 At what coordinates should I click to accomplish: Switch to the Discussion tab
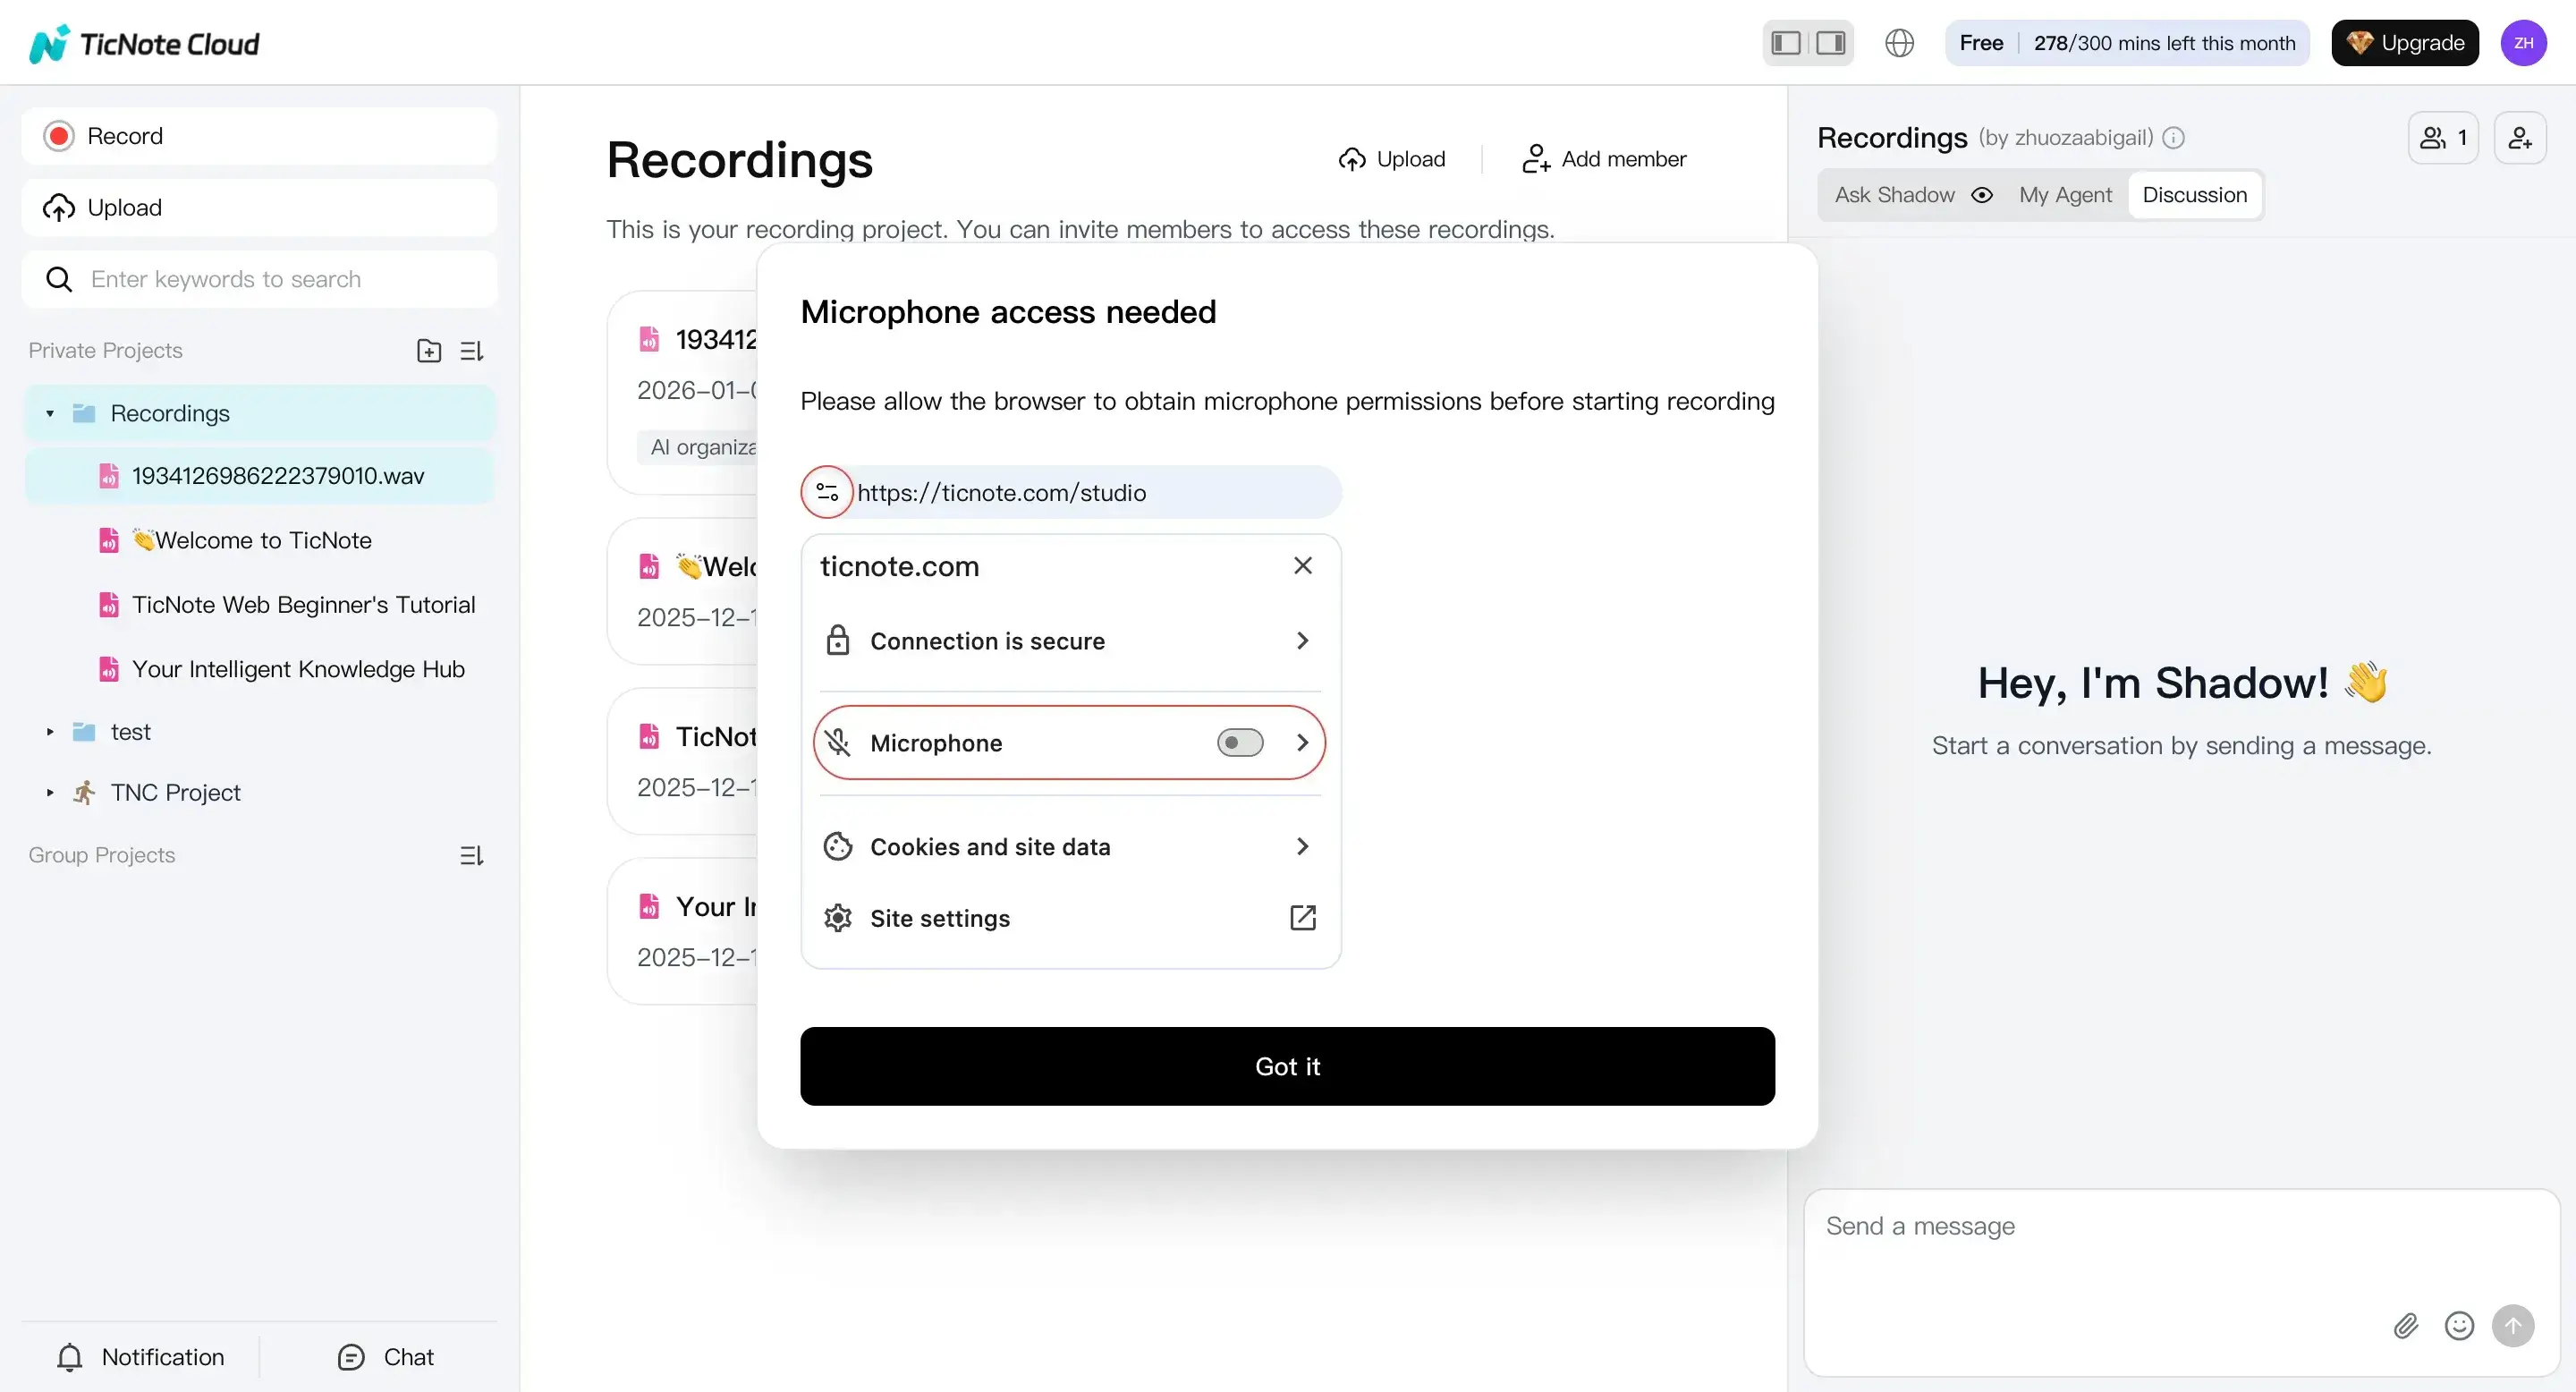tap(2194, 195)
